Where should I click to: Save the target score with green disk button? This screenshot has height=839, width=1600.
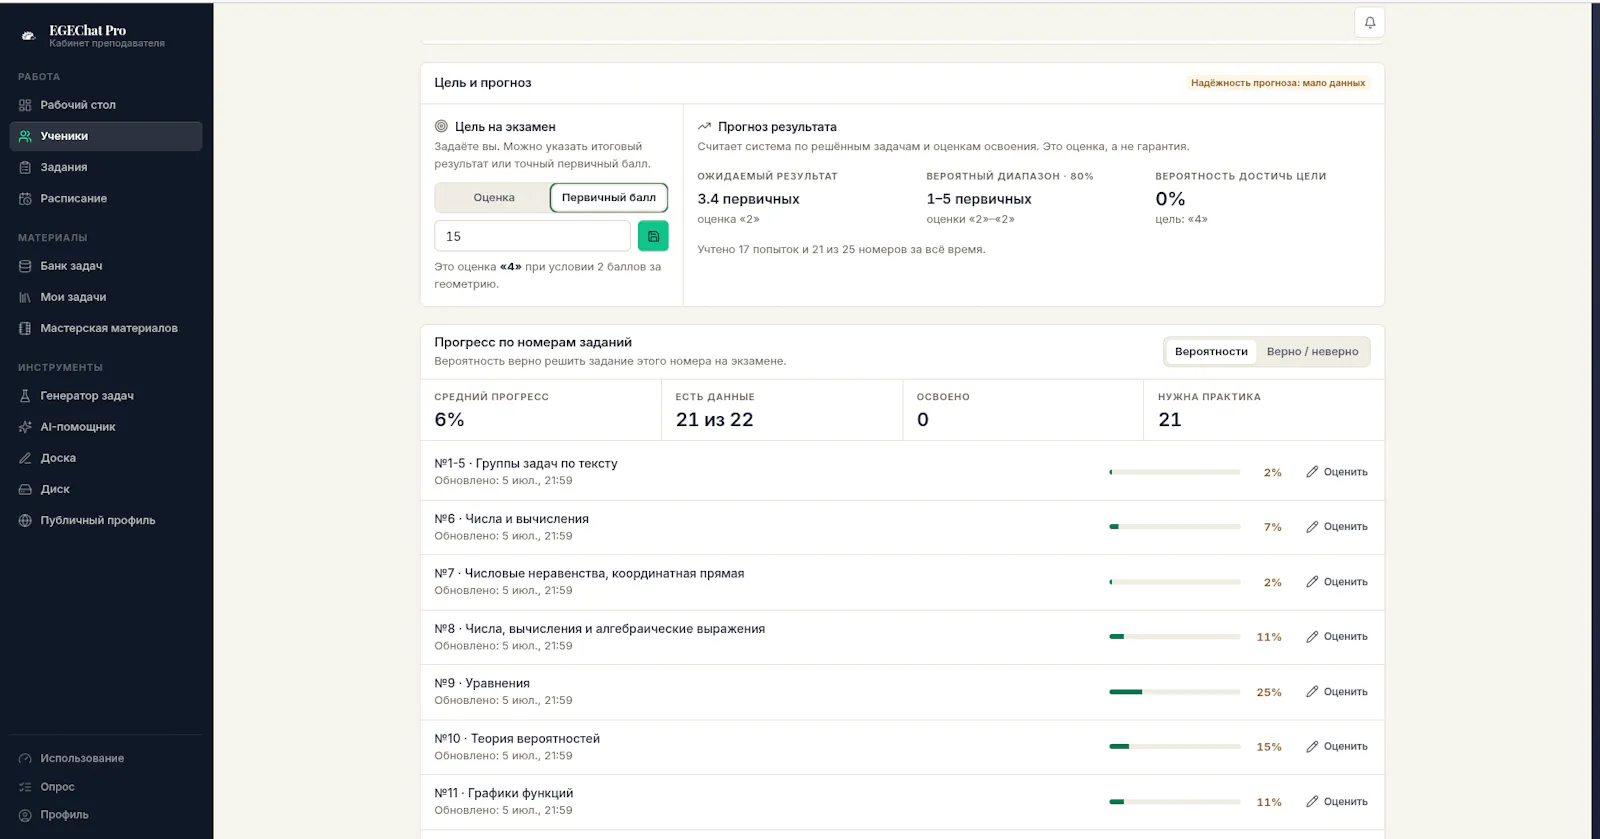tap(653, 236)
